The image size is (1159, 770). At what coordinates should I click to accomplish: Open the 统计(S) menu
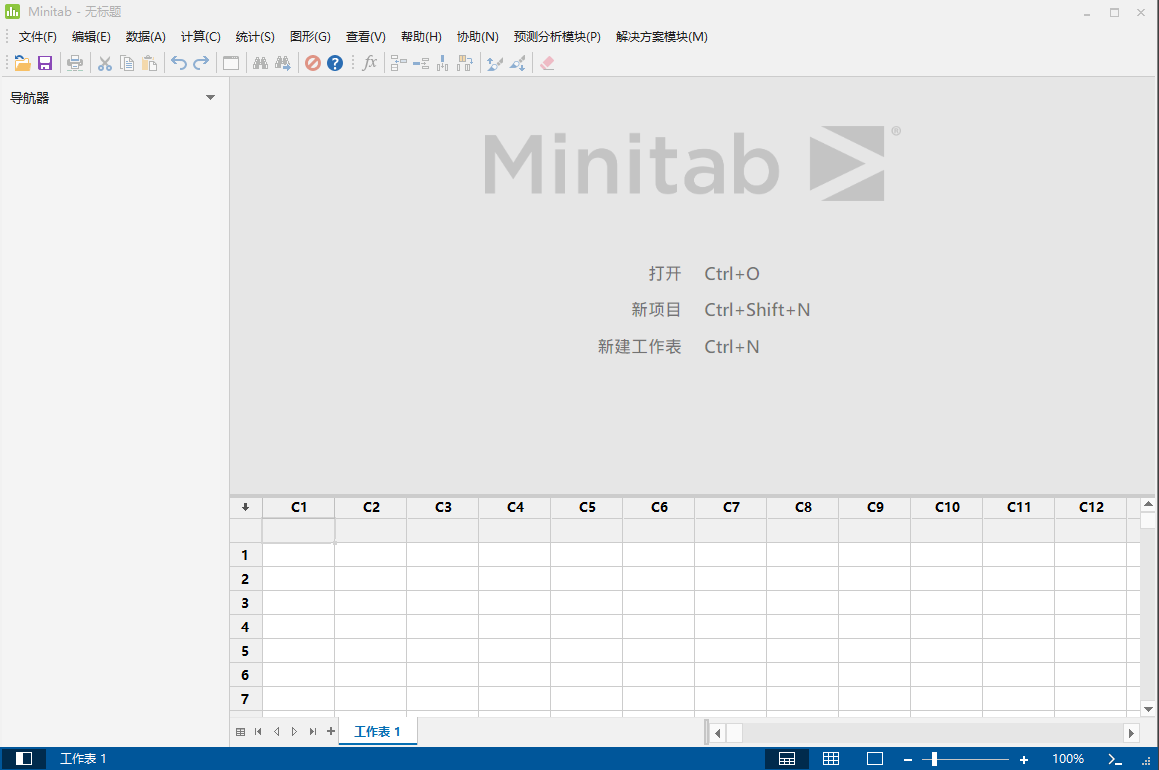(255, 37)
